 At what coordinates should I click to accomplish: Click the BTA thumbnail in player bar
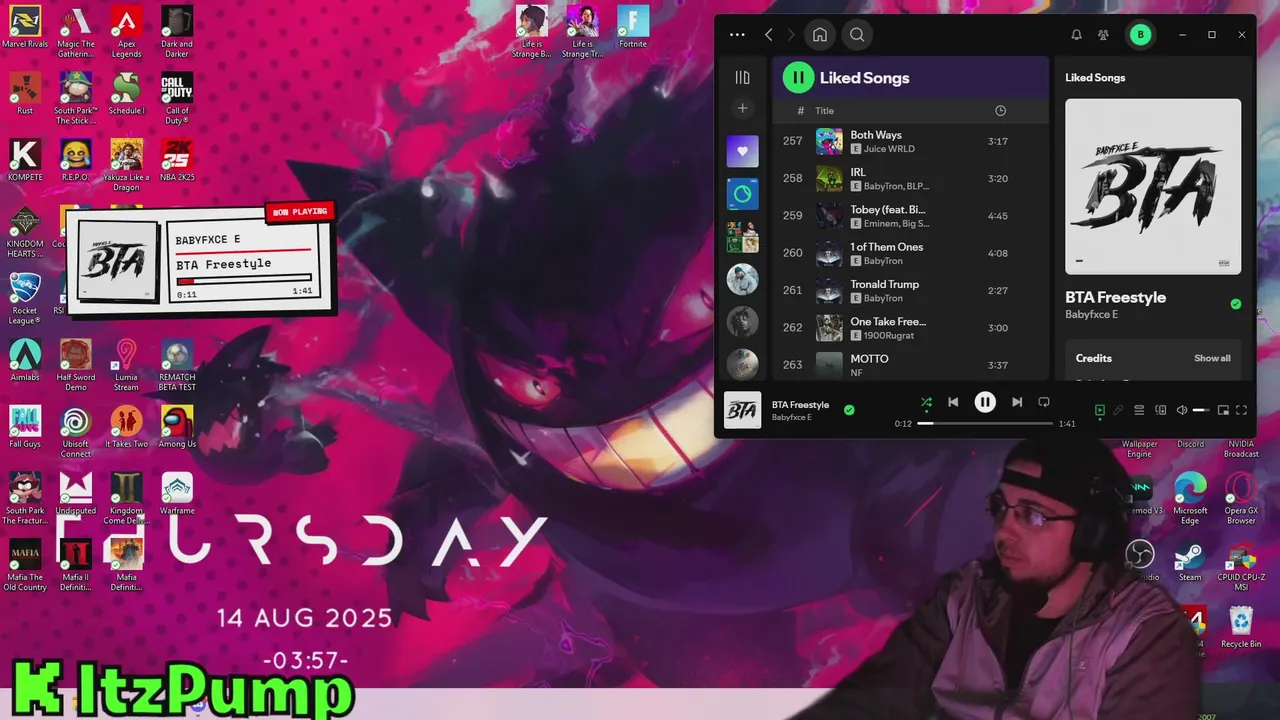pyautogui.click(x=742, y=410)
